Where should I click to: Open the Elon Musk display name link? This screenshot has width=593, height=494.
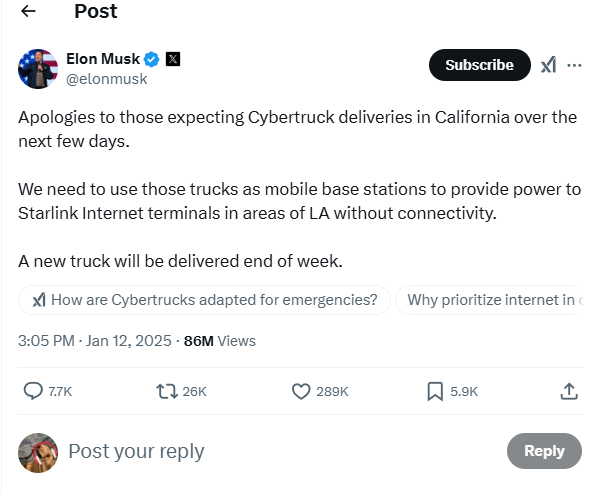pos(103,59)
